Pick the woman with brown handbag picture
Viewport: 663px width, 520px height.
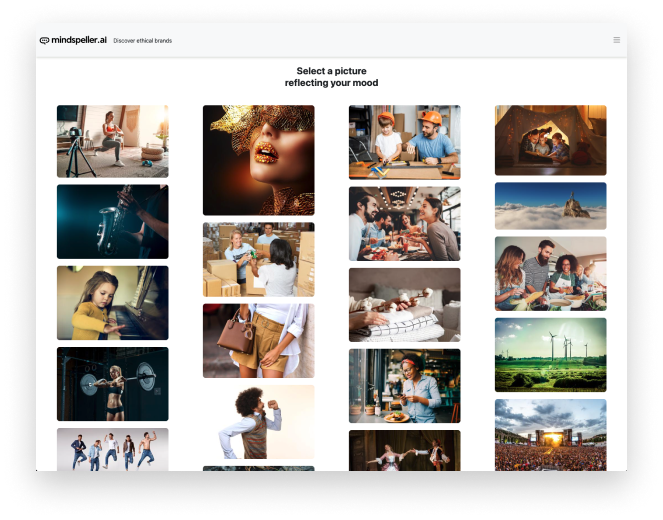point(258,340)
